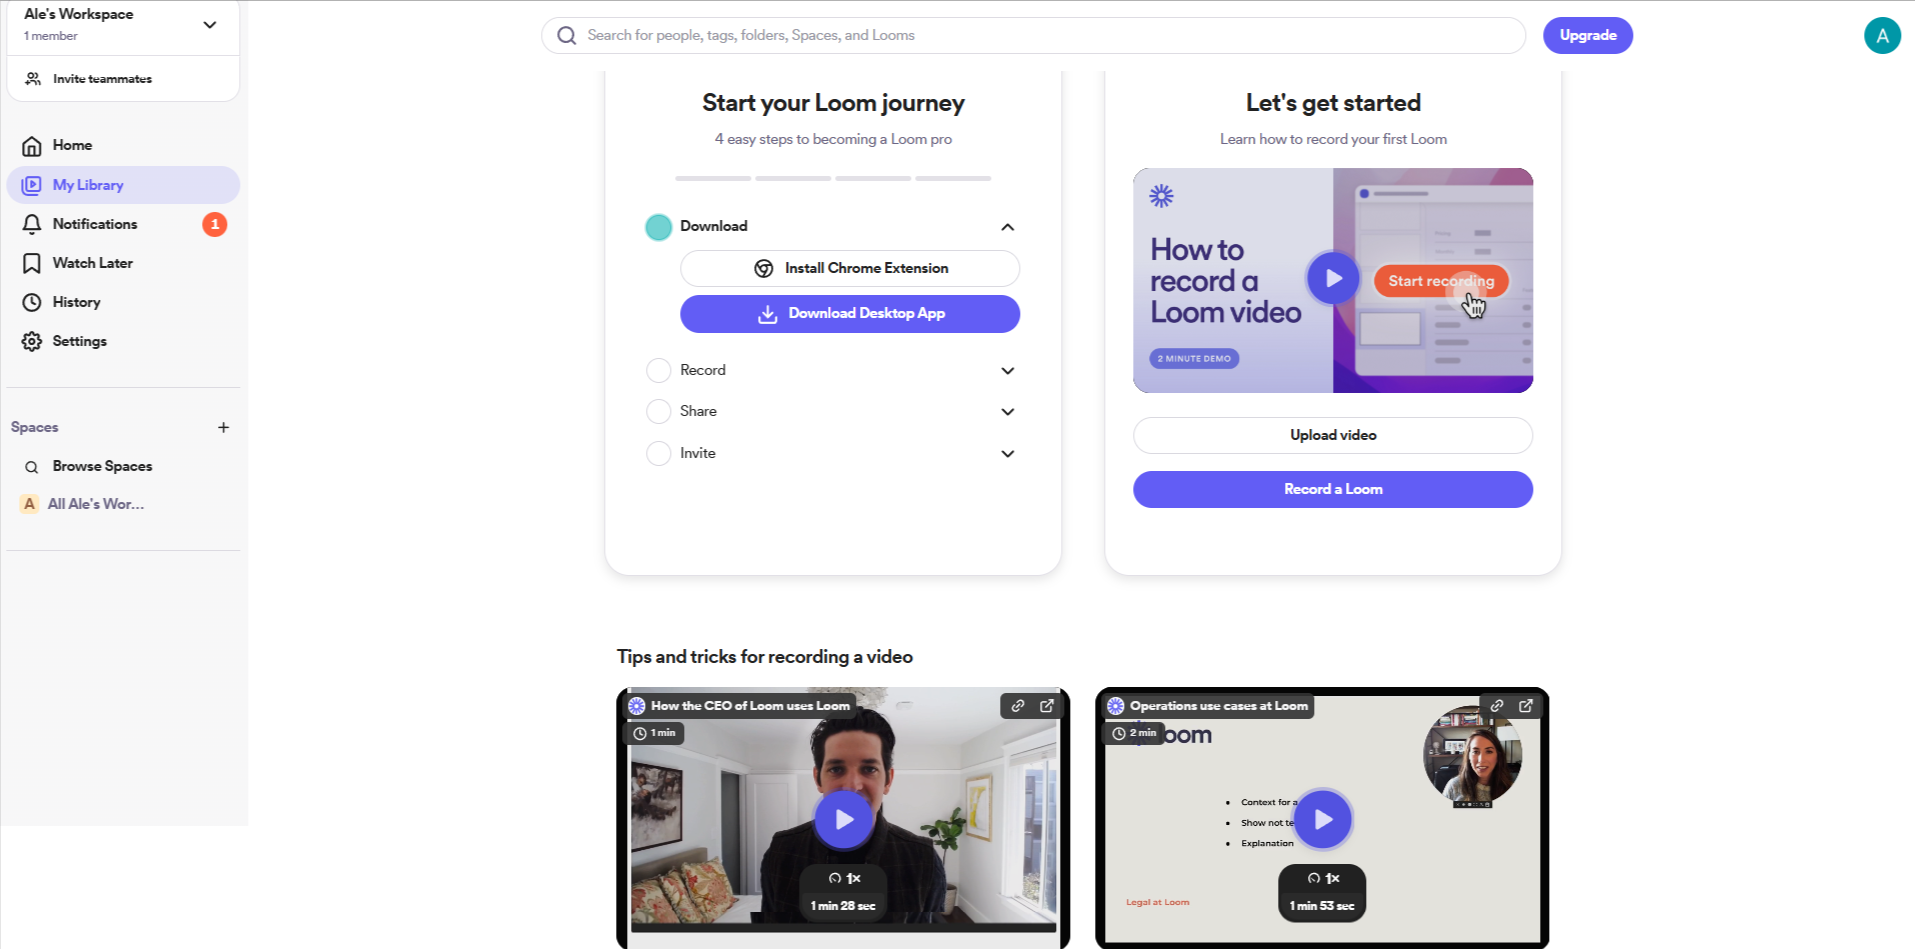1915x949 pixels.
Task: Click the Home house icon
Action: tap(32, 146)
